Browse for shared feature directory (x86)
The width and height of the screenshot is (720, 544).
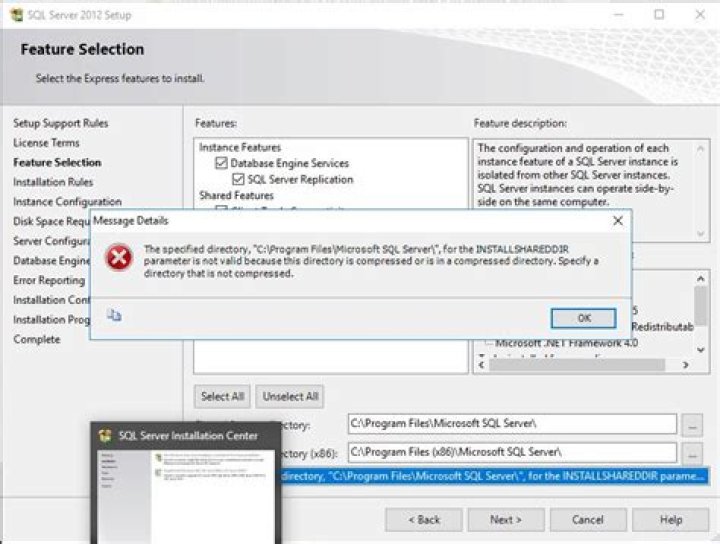(x=692, y=454)
